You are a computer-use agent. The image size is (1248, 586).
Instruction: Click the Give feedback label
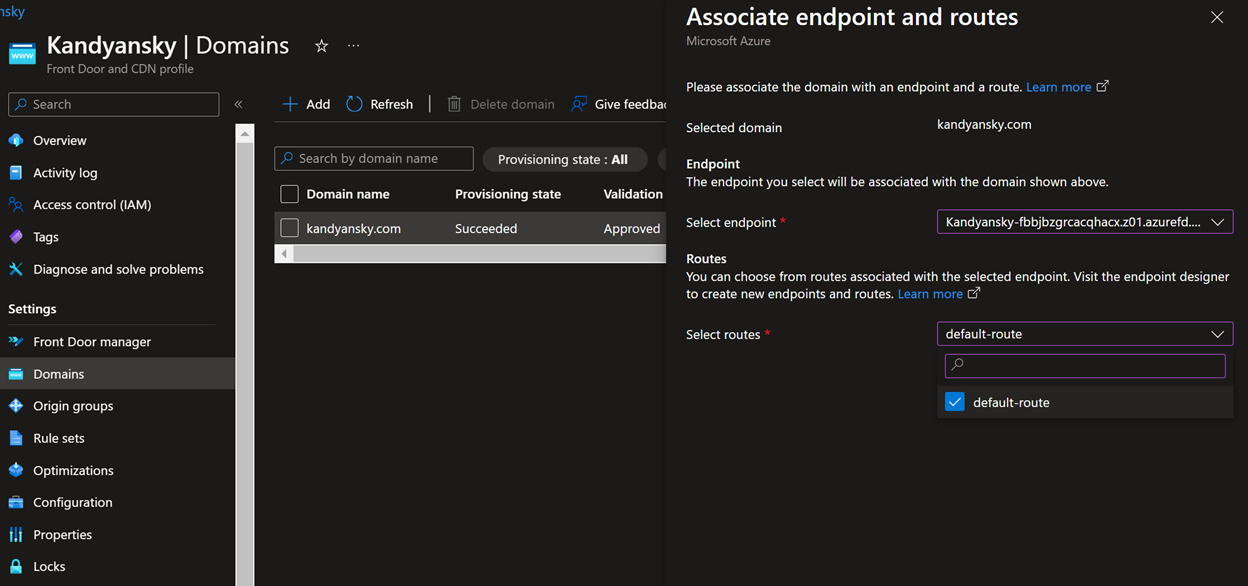click(x=630, y=104)
